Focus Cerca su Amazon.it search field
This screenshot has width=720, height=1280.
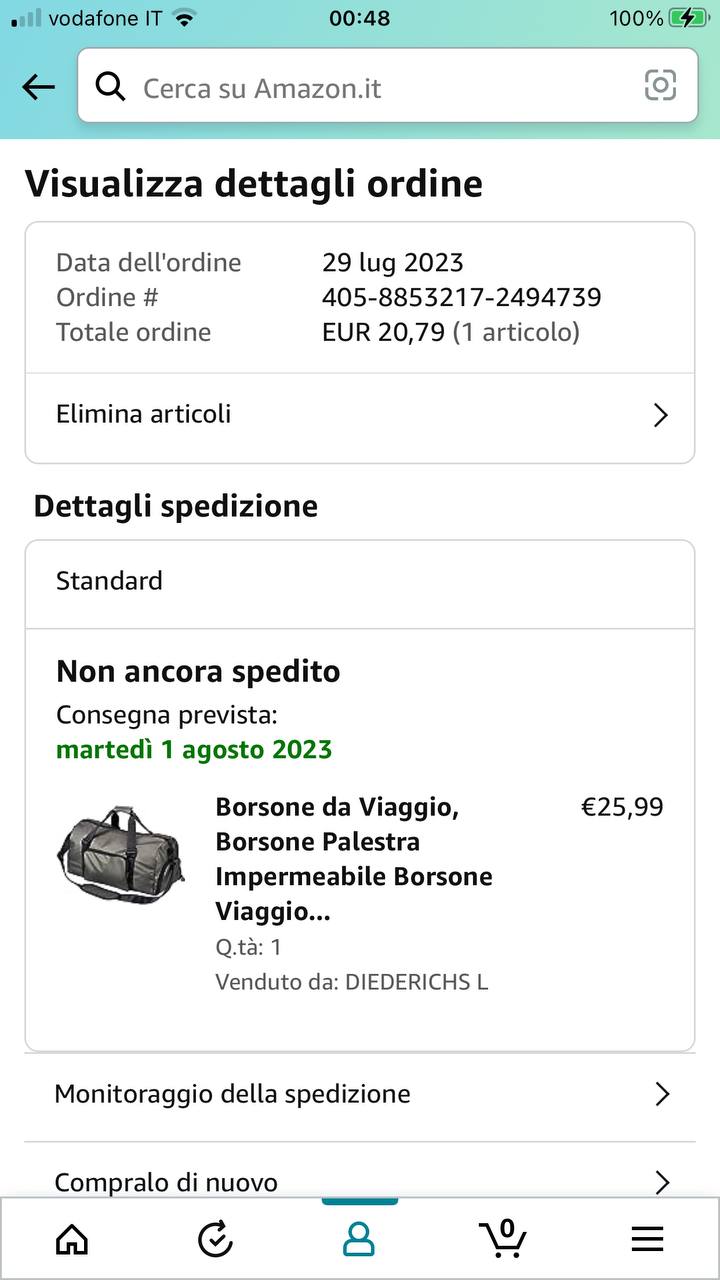coord(380,88)
